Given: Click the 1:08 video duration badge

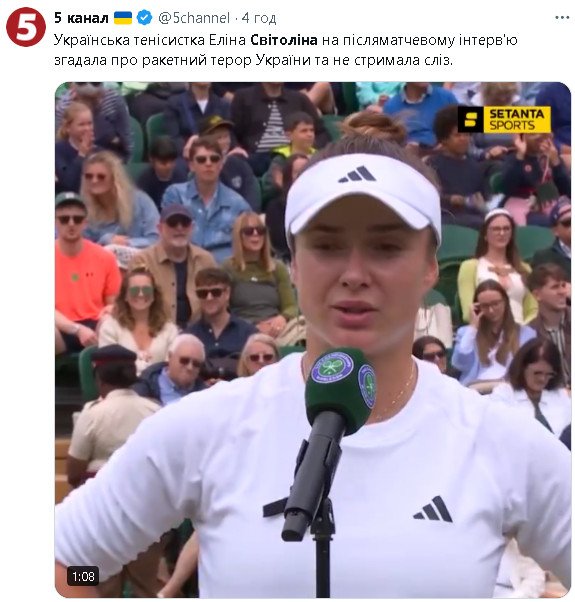Looking at the screenshot, I should (x=83, y=576).
